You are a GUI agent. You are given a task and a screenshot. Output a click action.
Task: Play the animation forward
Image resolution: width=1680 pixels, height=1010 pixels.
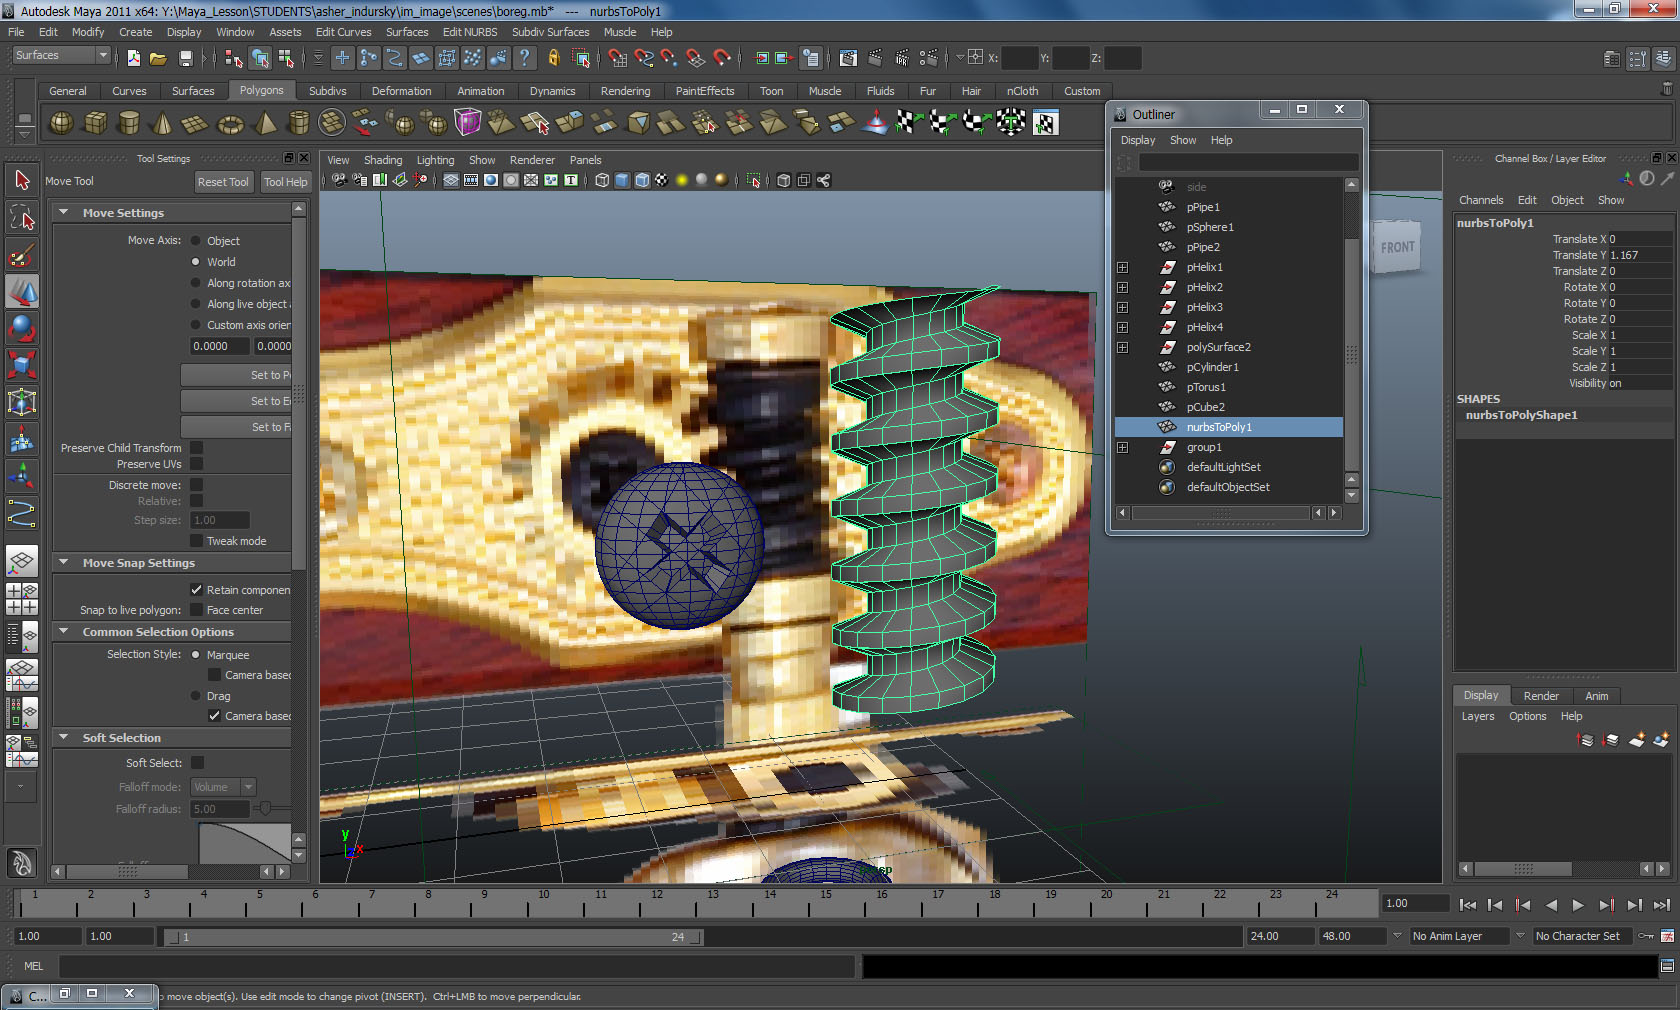click(1578, 905)
